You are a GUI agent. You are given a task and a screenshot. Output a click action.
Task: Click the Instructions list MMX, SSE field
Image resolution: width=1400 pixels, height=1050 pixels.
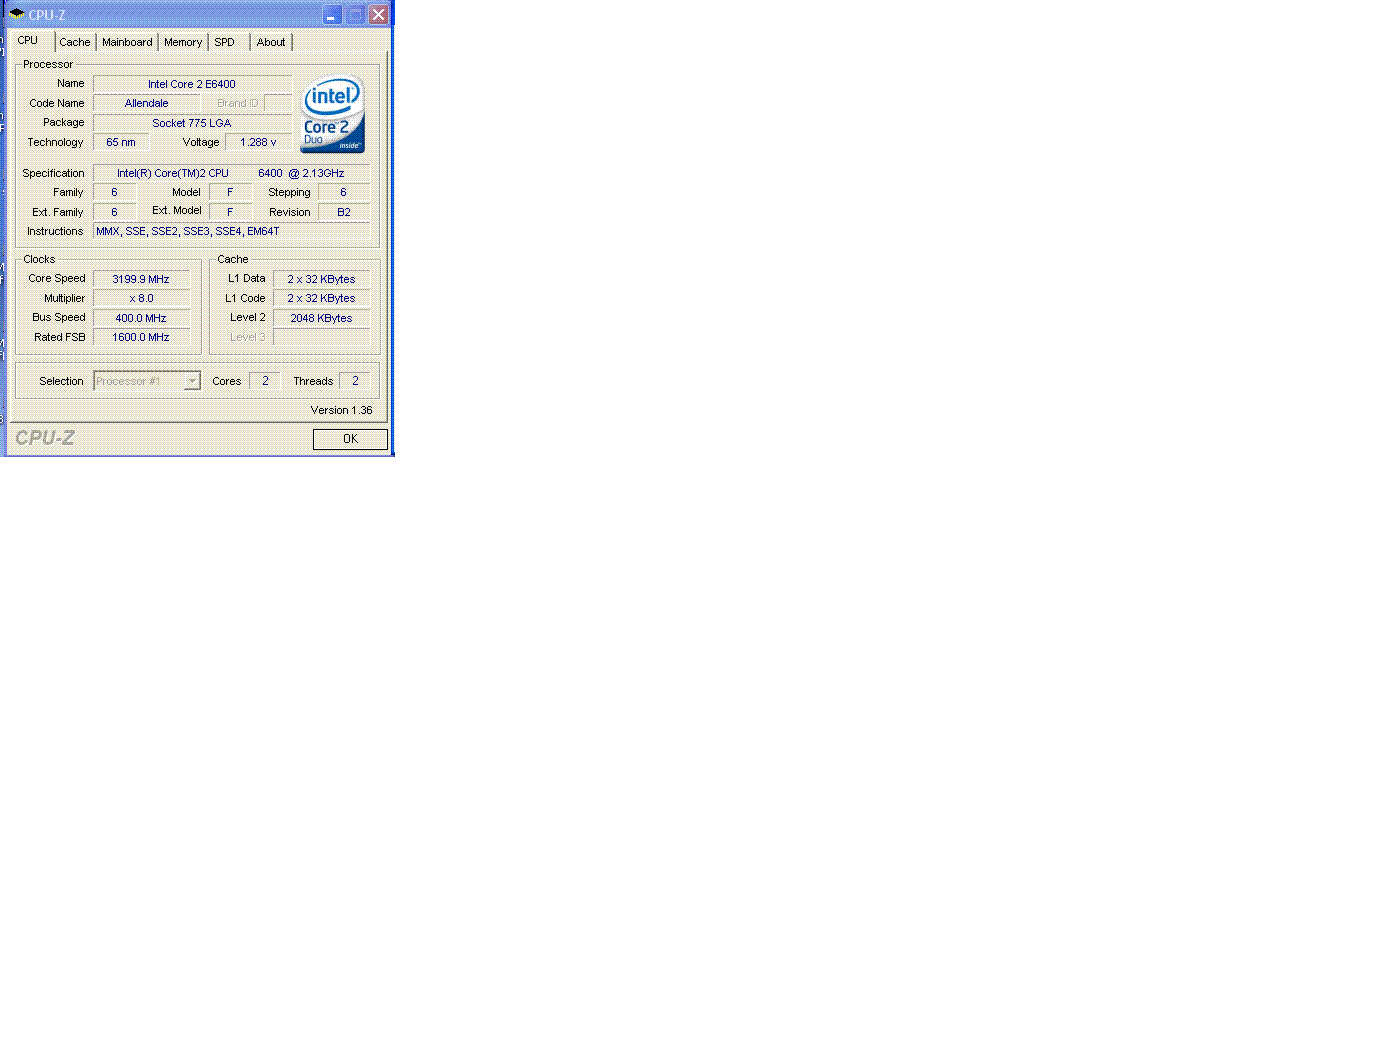pyautogui.click(x=231, y=231)
